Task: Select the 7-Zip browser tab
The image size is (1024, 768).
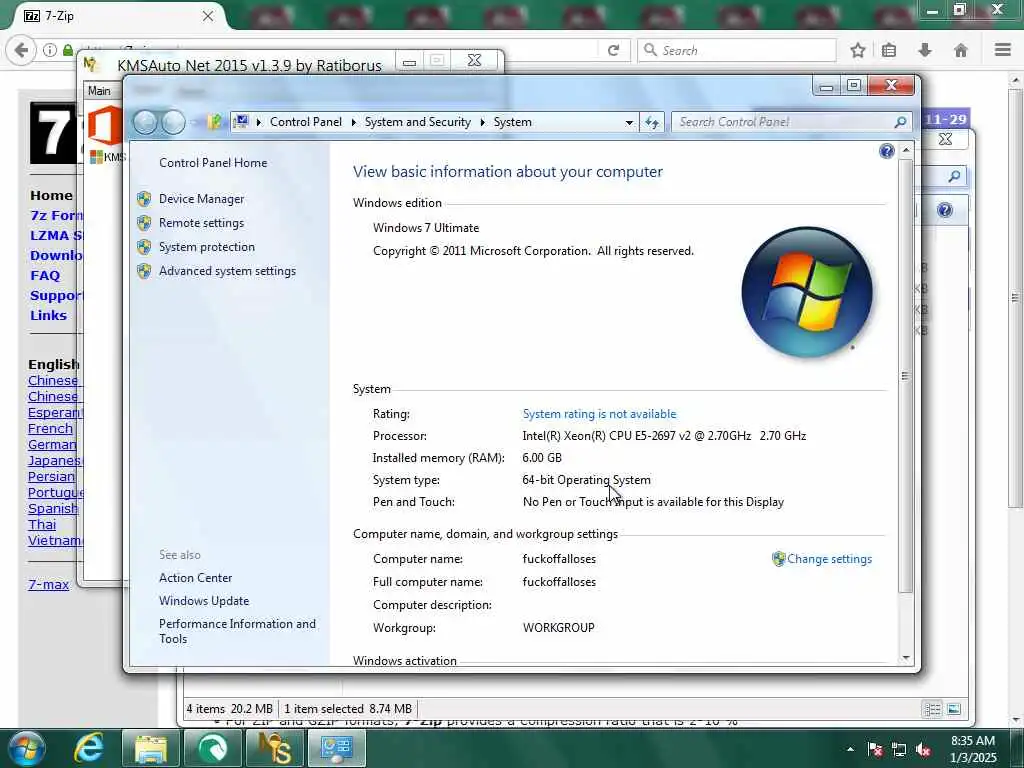Action: tap(116, 16)
